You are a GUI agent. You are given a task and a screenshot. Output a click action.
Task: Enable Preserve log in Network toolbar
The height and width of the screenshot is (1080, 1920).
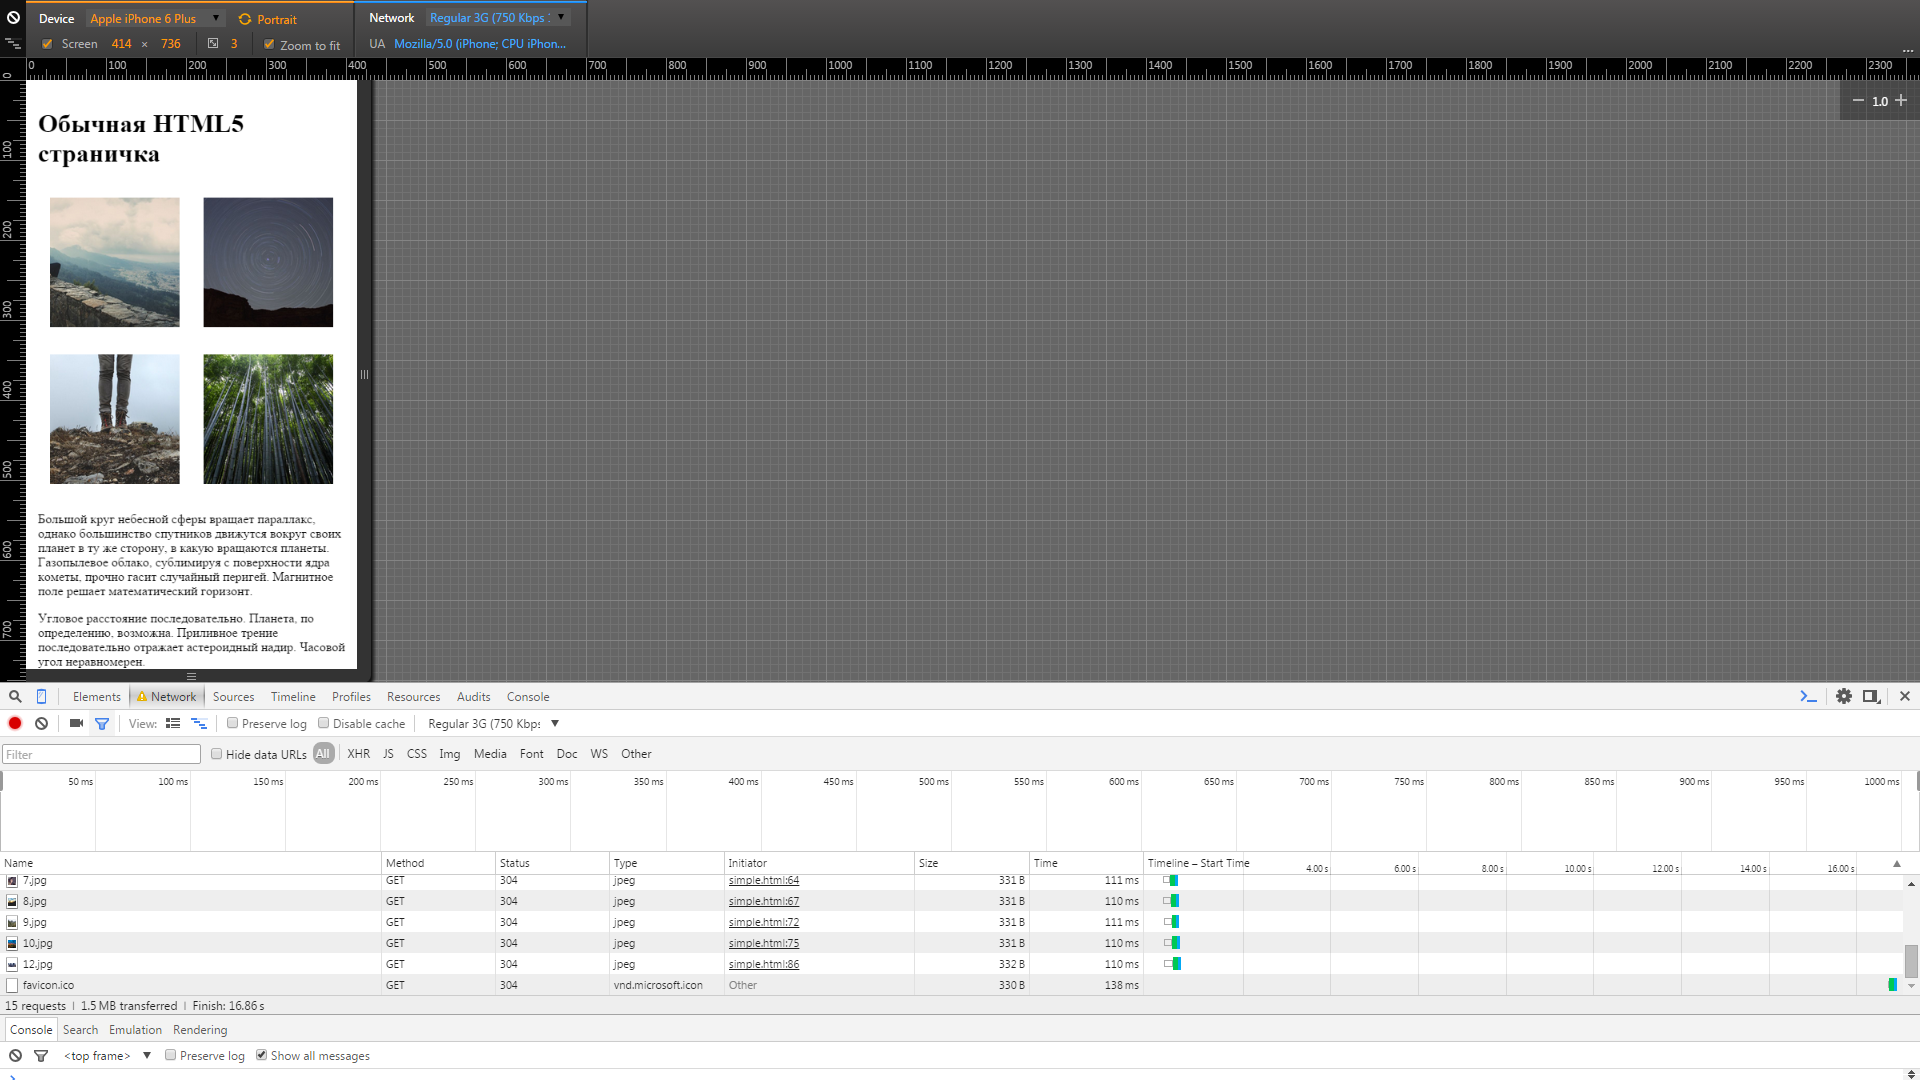[x=232, y=724]
